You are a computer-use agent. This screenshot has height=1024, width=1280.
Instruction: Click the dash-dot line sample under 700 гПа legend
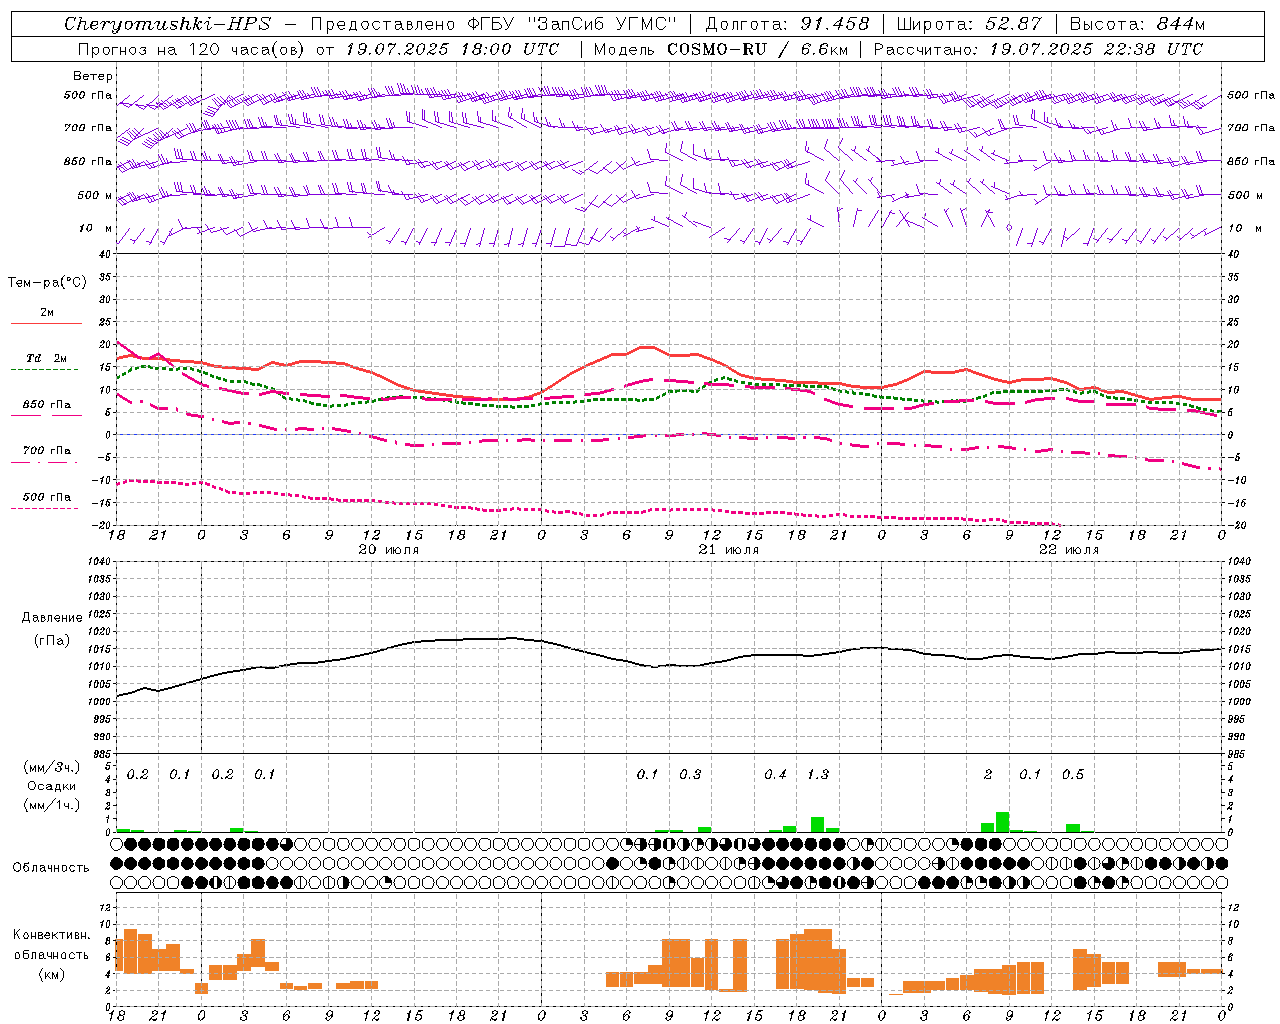click(x=45, y=462)
